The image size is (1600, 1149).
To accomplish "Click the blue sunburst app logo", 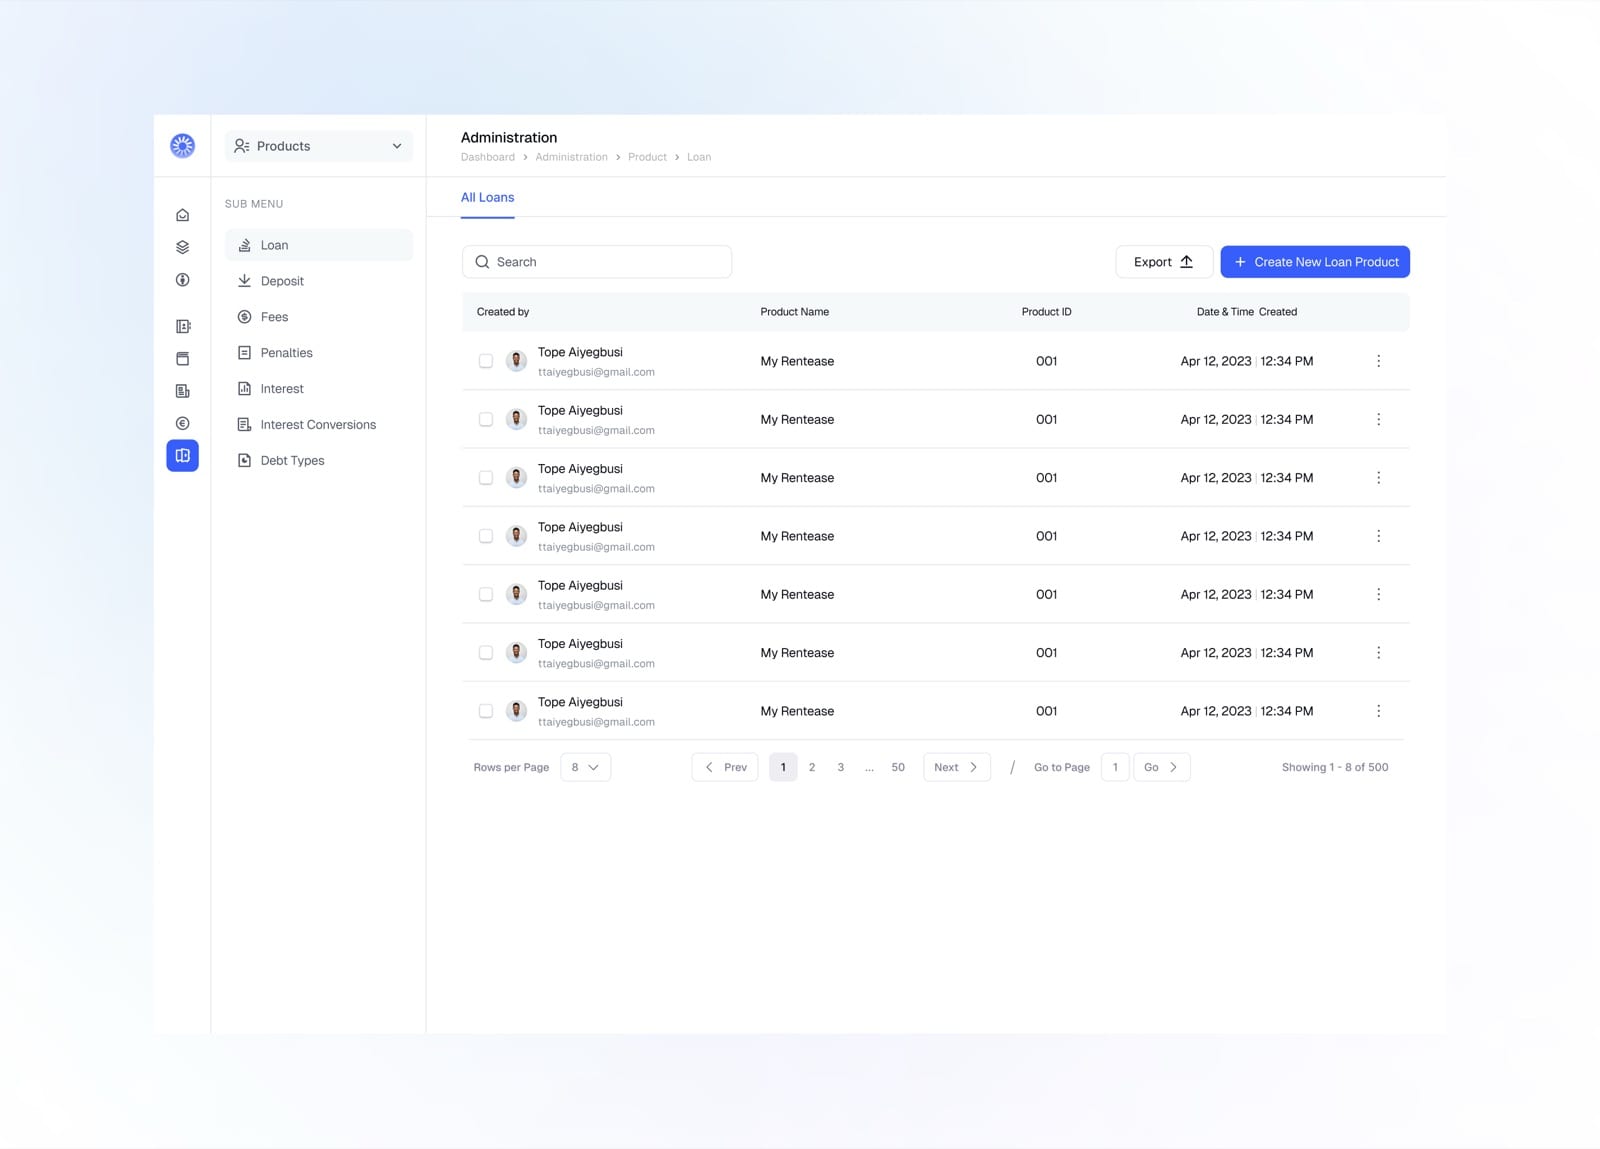I will [x=182, y=146].
